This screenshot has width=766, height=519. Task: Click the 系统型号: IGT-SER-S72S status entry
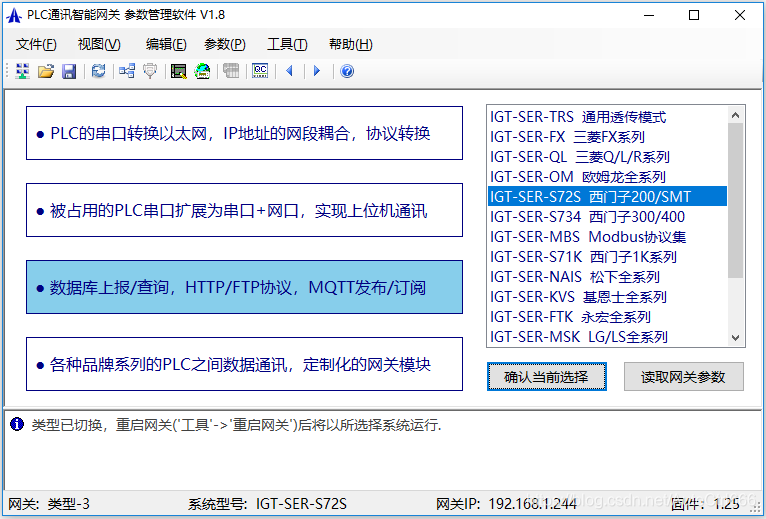point(267,503)
